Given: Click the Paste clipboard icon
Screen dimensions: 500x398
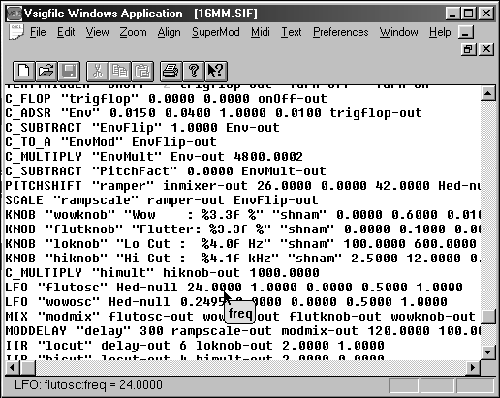Looking at the screenshot, I should 142,71.
